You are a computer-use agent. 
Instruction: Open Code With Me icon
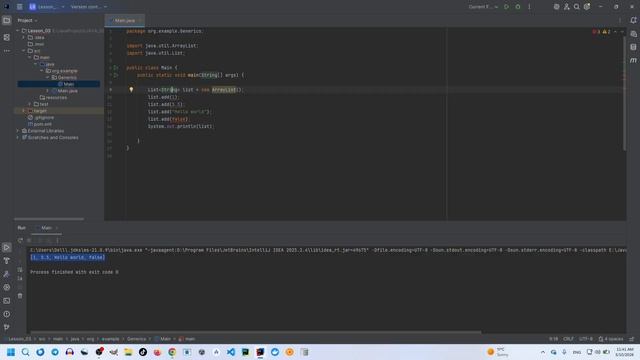pyautogui.click(x=567, y=7)
